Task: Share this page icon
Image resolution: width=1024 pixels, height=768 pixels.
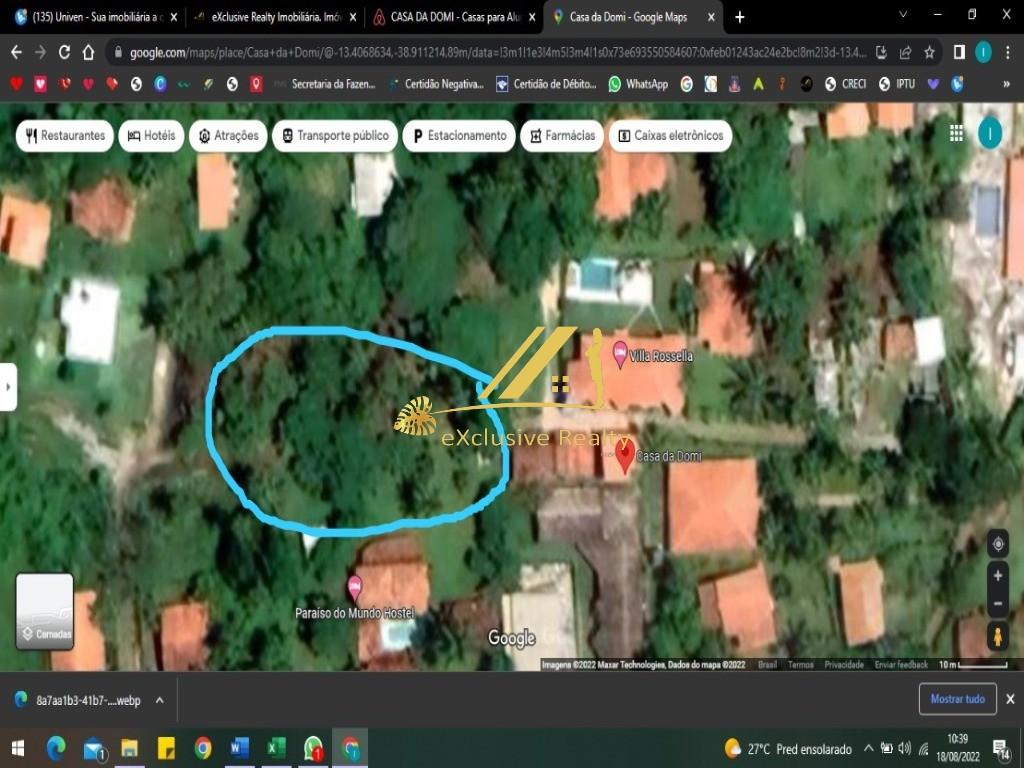Action: pos(905,53)
